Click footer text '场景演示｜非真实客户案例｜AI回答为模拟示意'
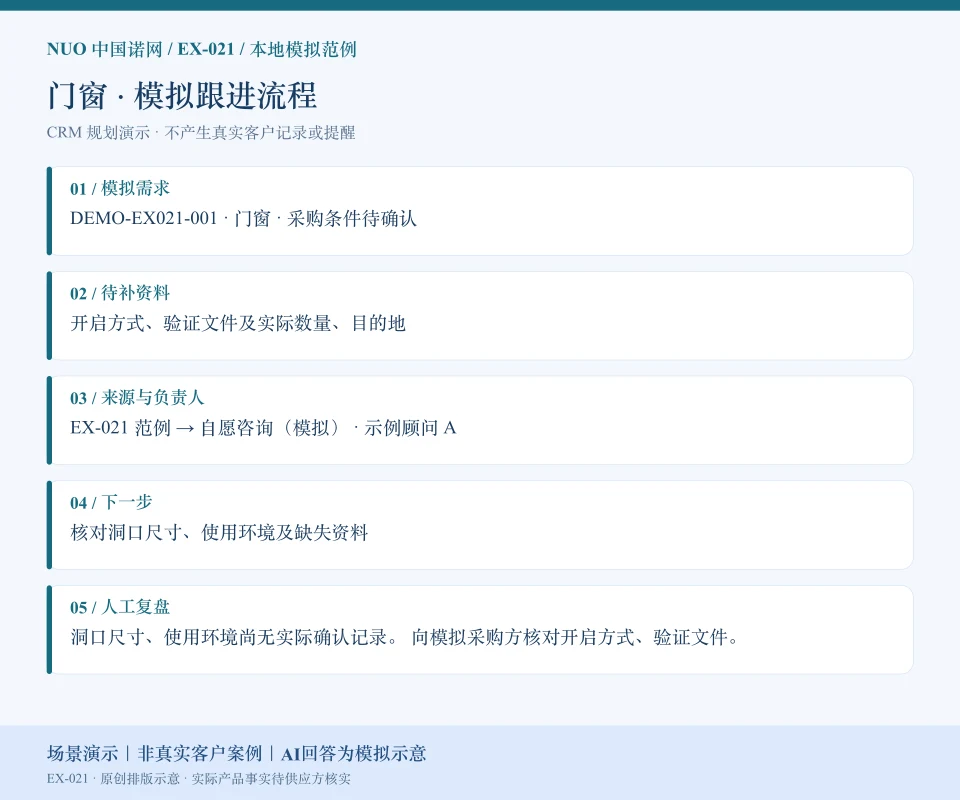The width and height of the screenshot is (960, 800). click(236, 753)
